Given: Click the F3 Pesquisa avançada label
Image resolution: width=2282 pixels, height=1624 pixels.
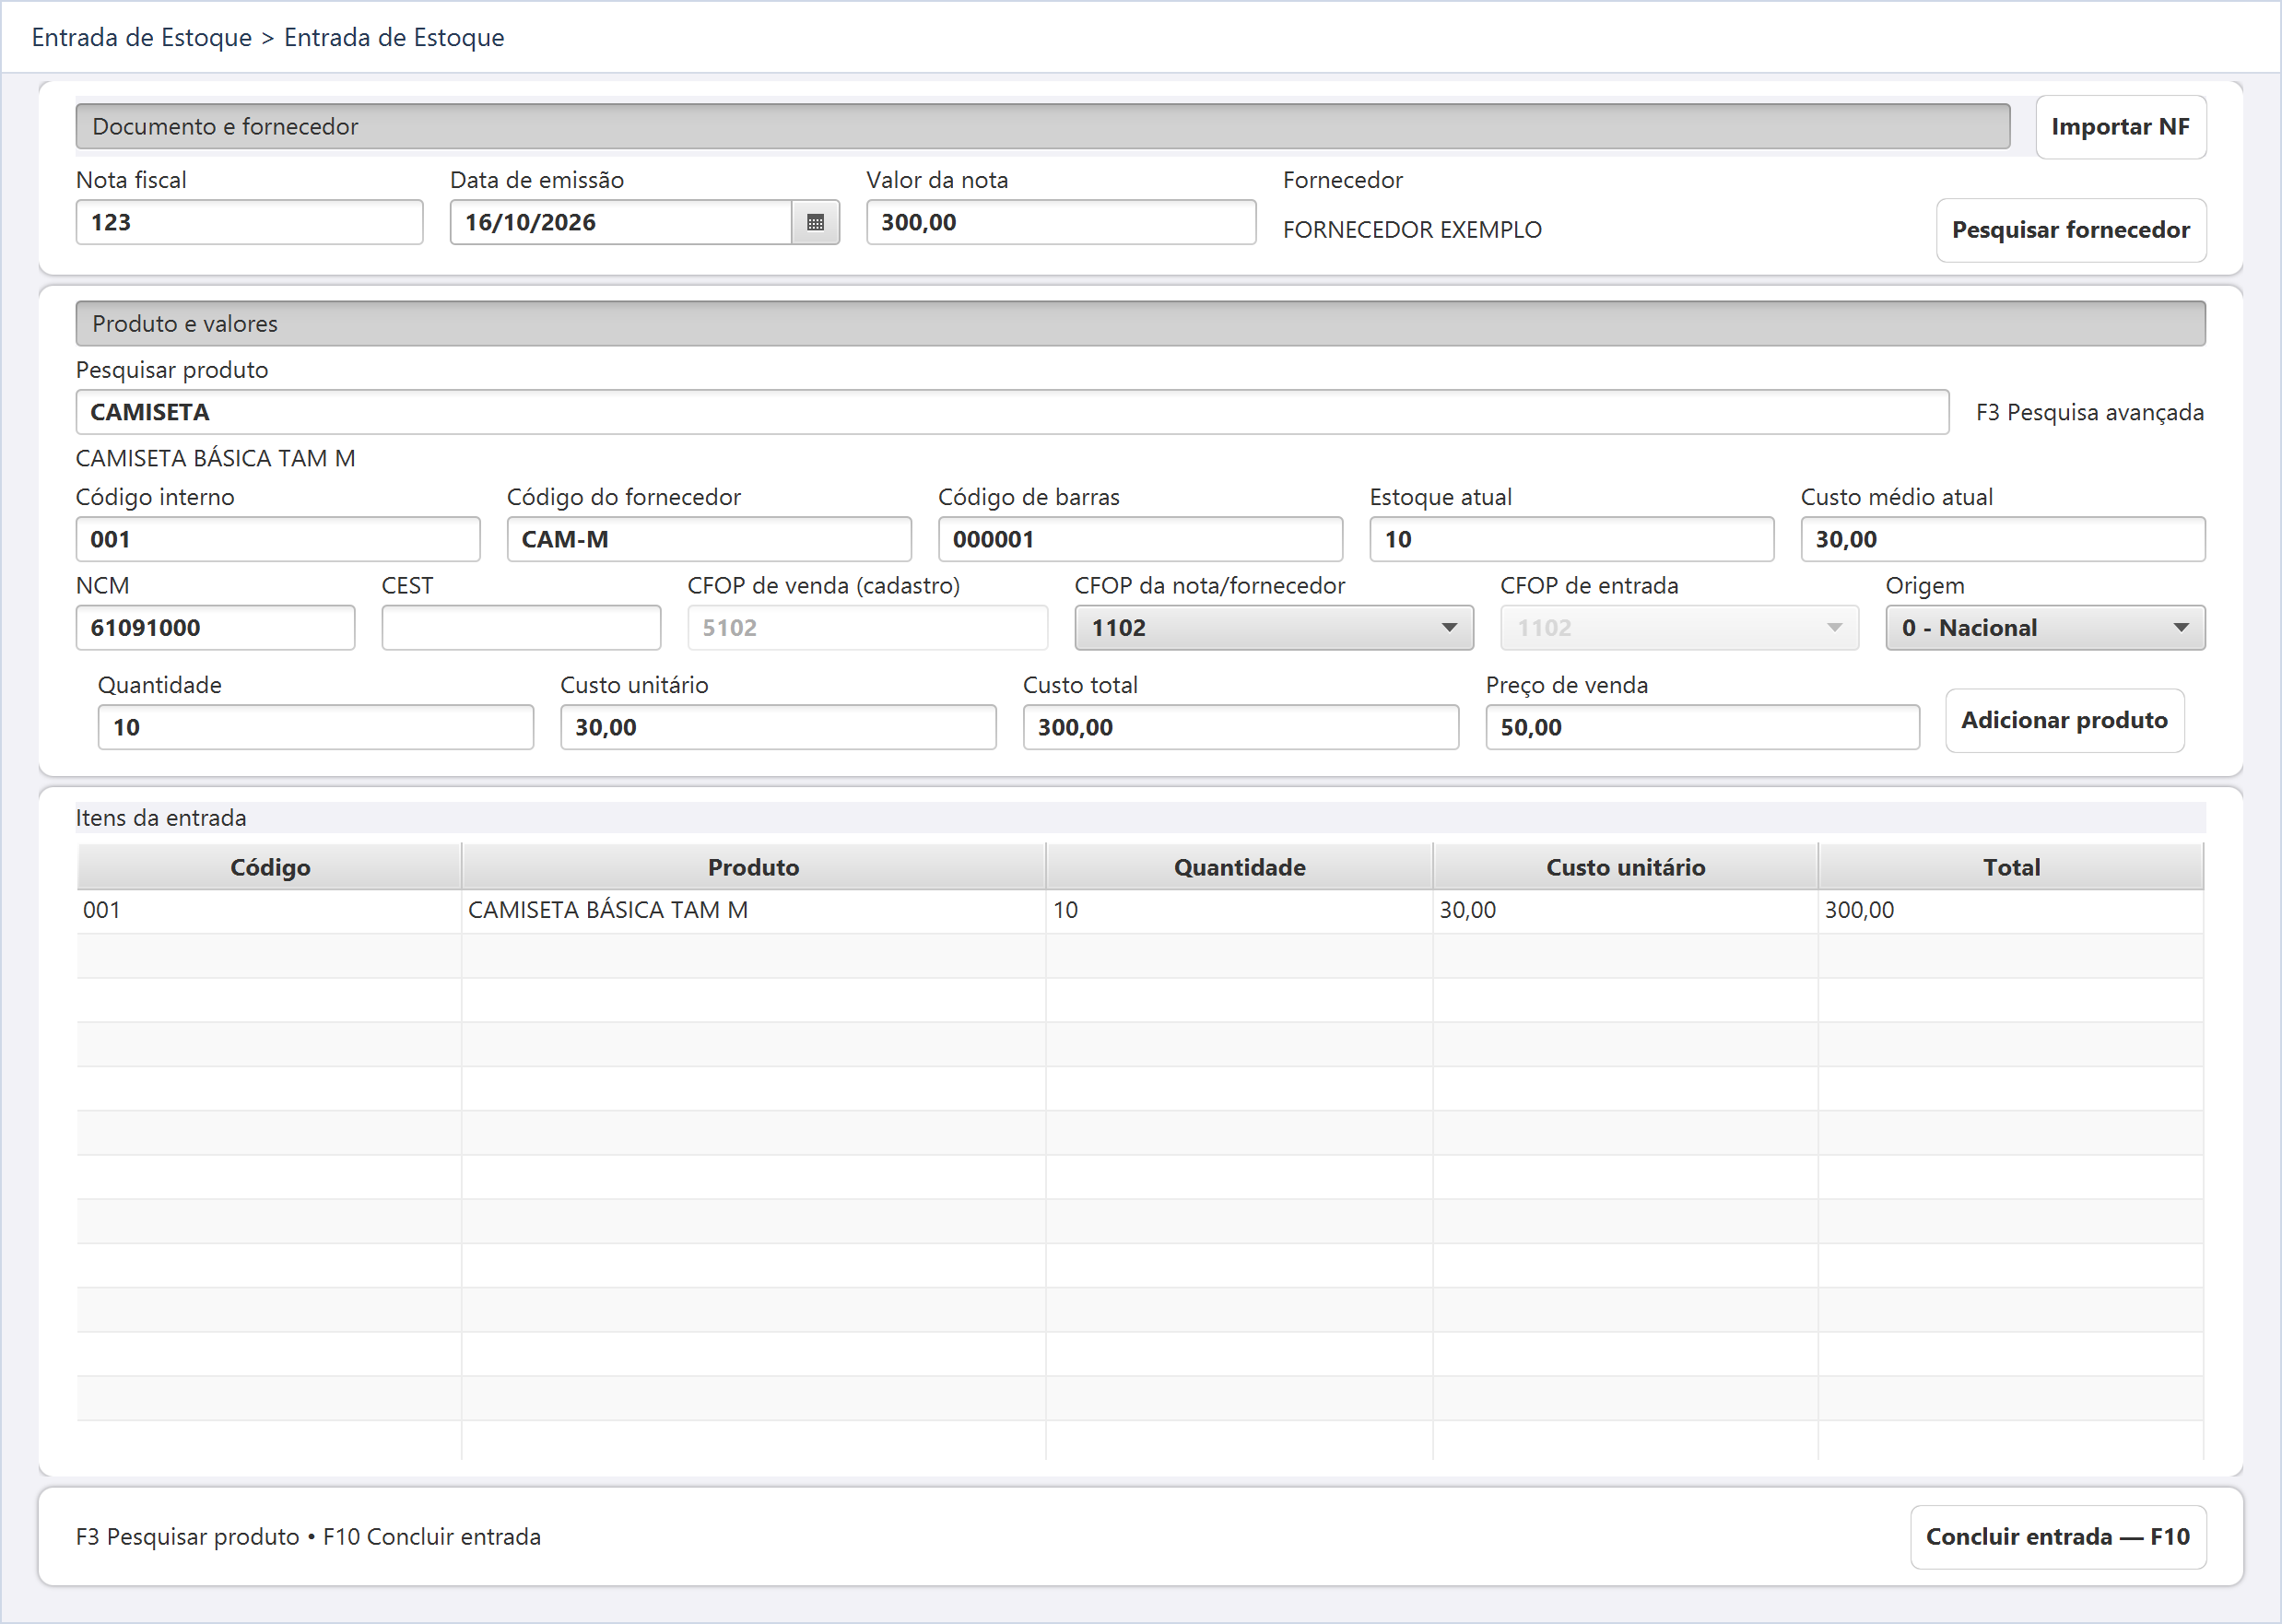Looking at the screenshot, I should [2089, 412].
